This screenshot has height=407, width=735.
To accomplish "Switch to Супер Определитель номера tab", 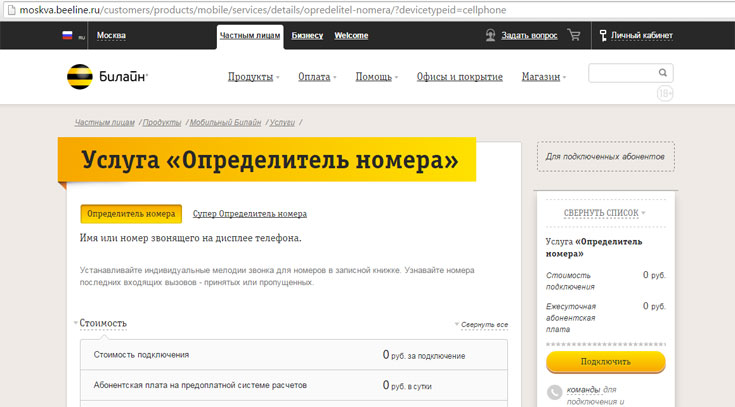I will (x=250, y=214).
